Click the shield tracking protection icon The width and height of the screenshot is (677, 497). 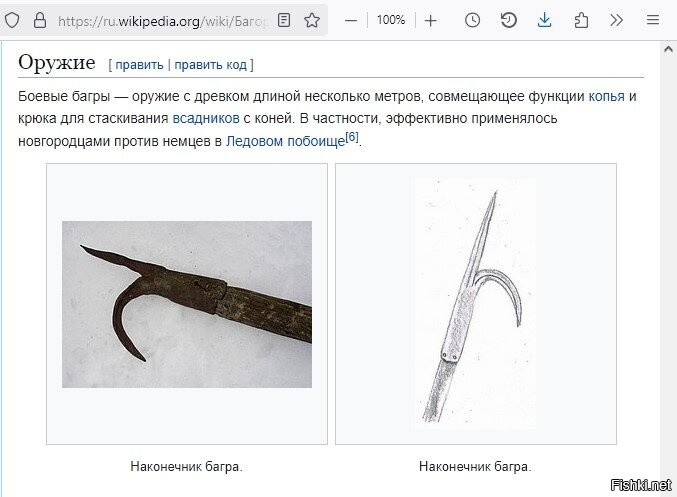pos(12,20)
